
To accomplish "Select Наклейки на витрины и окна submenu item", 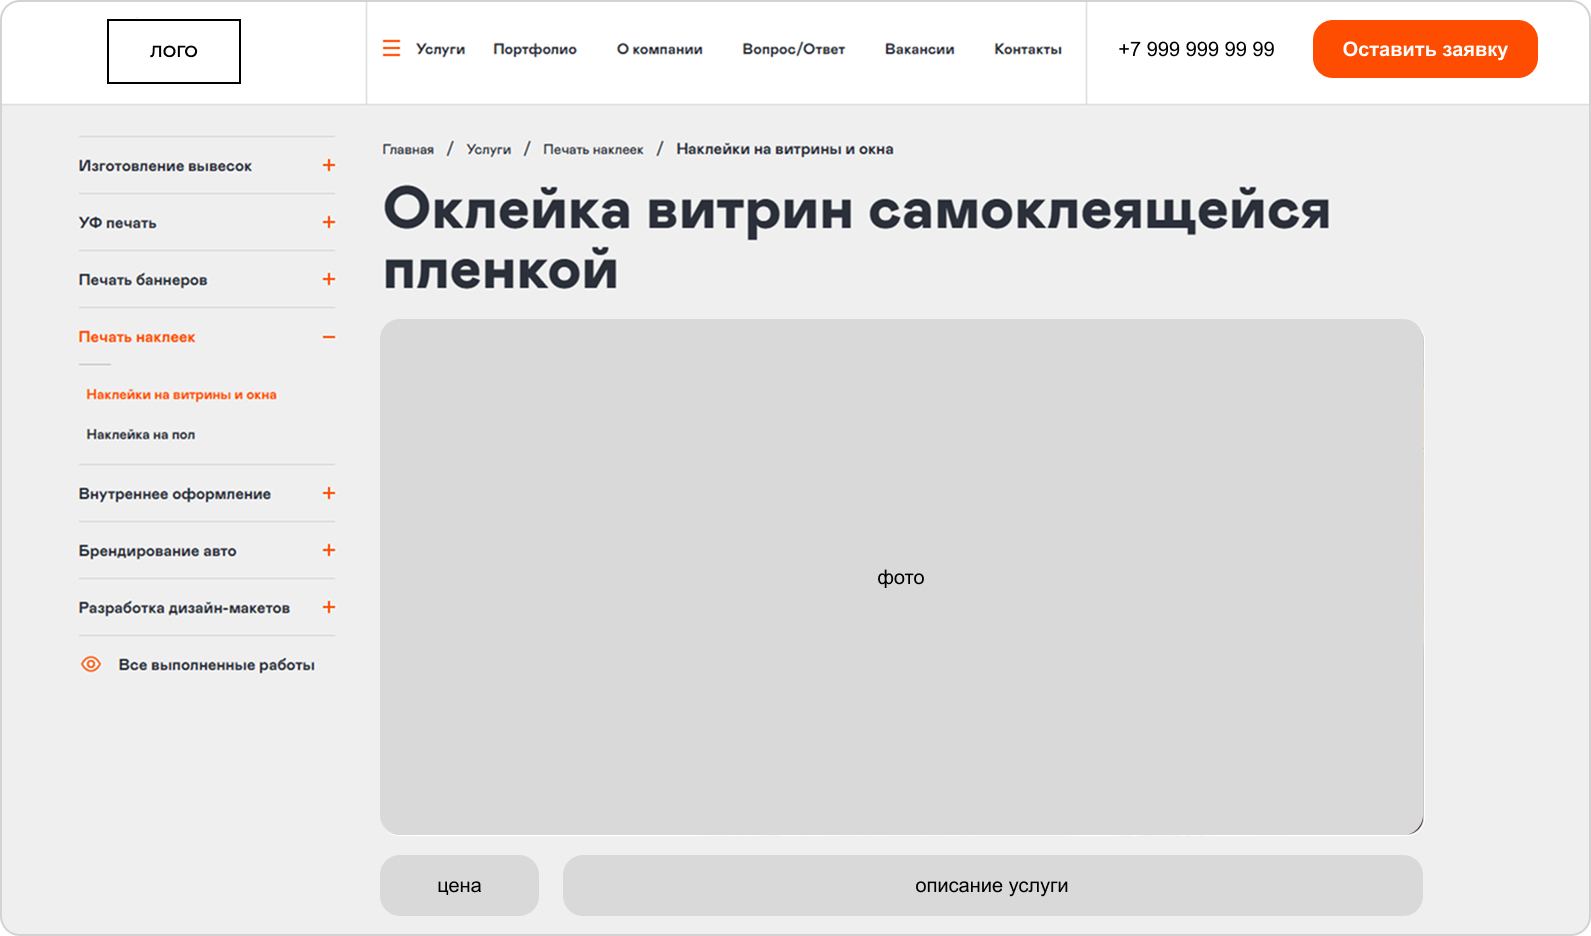I will [x=181, y=394].
